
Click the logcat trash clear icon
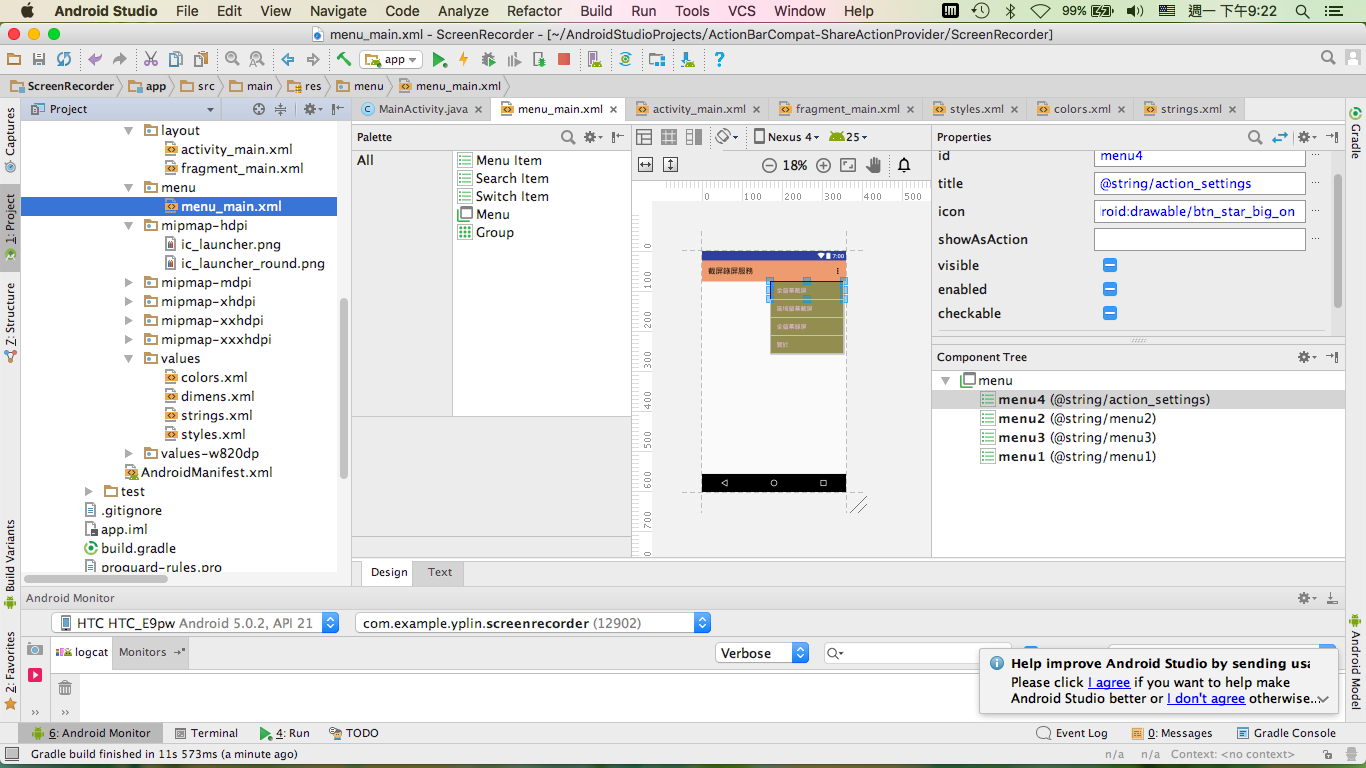(x=65, y=687)
